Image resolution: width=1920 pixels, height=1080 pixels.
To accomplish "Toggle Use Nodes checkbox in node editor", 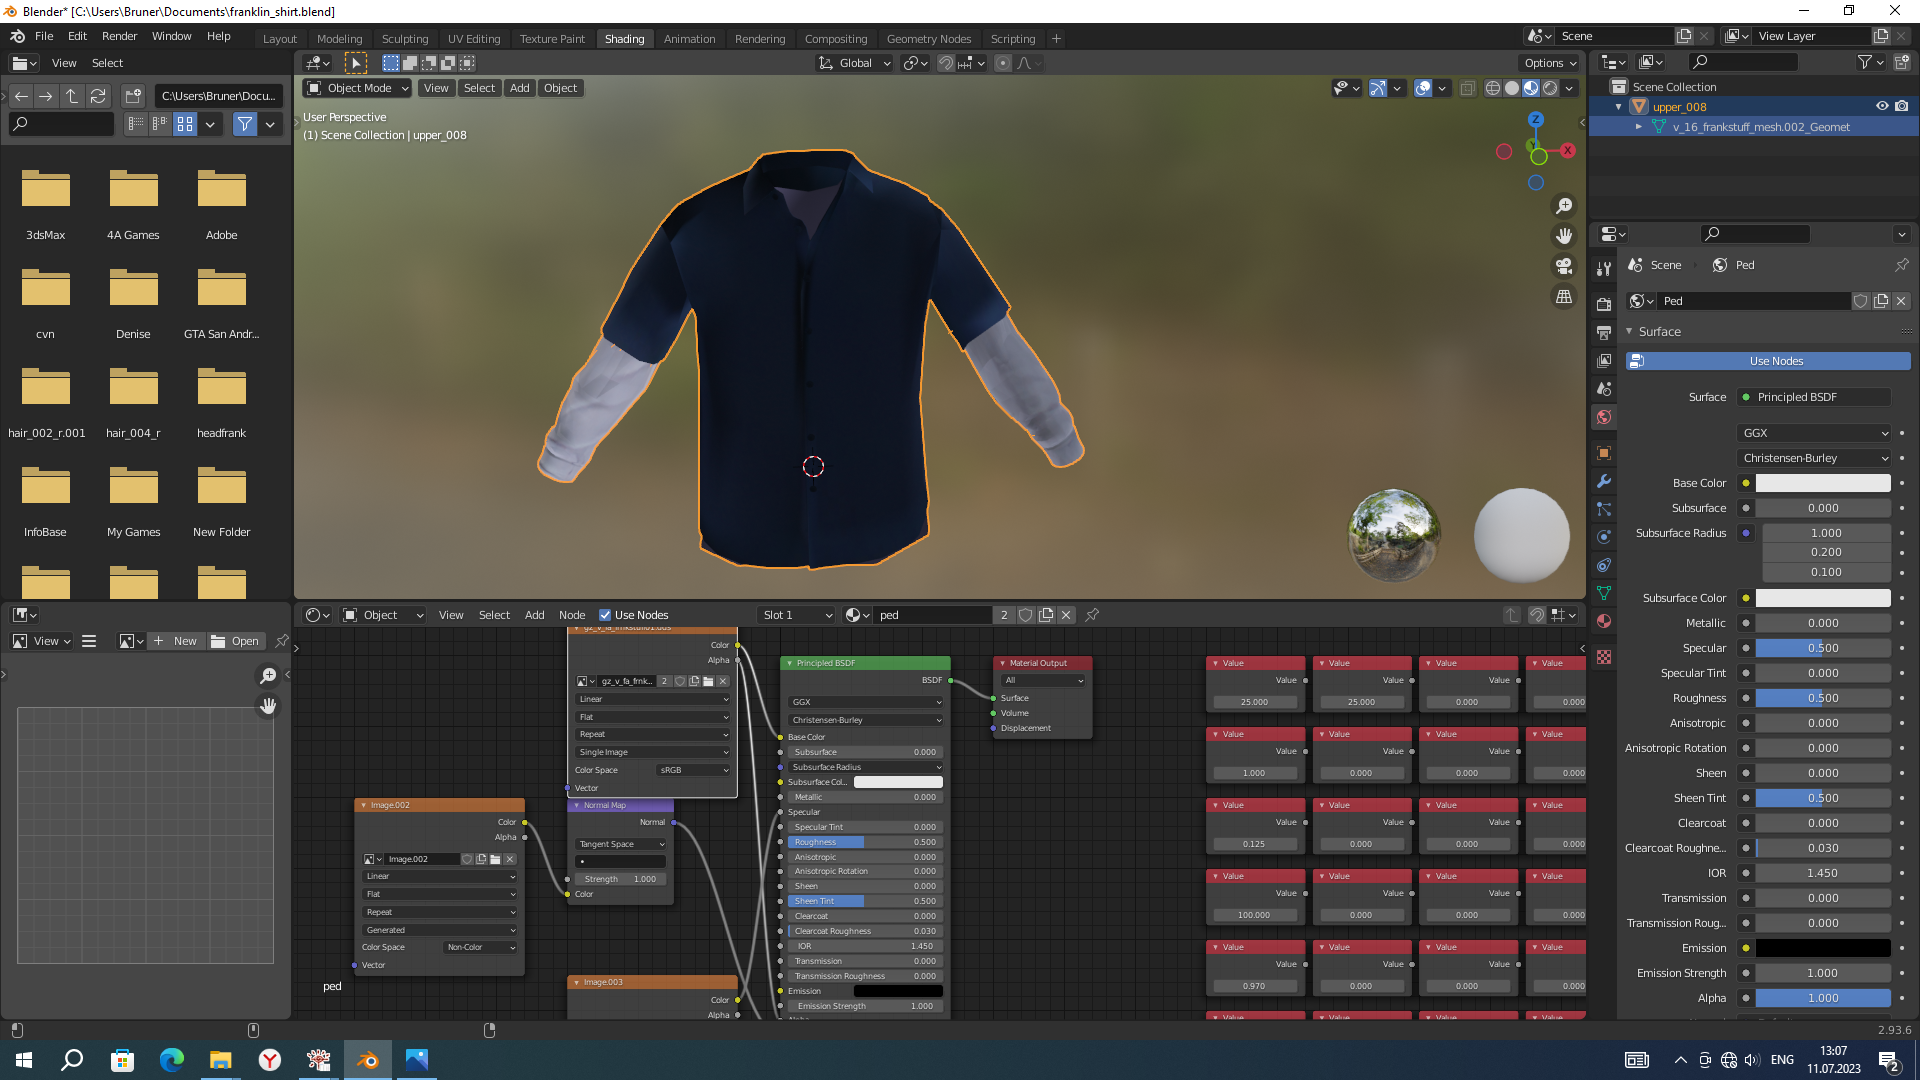I will [605, 615].
